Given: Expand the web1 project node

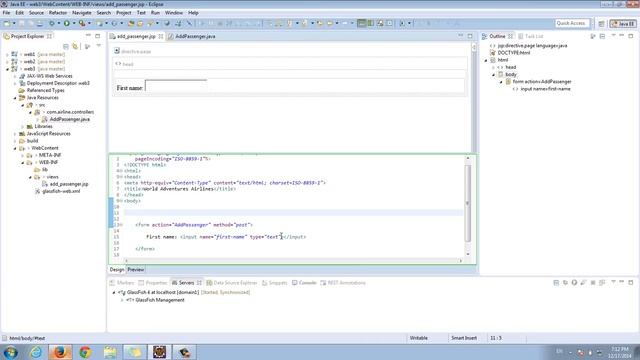Looking at the screenshot, I should coord(7,54).
